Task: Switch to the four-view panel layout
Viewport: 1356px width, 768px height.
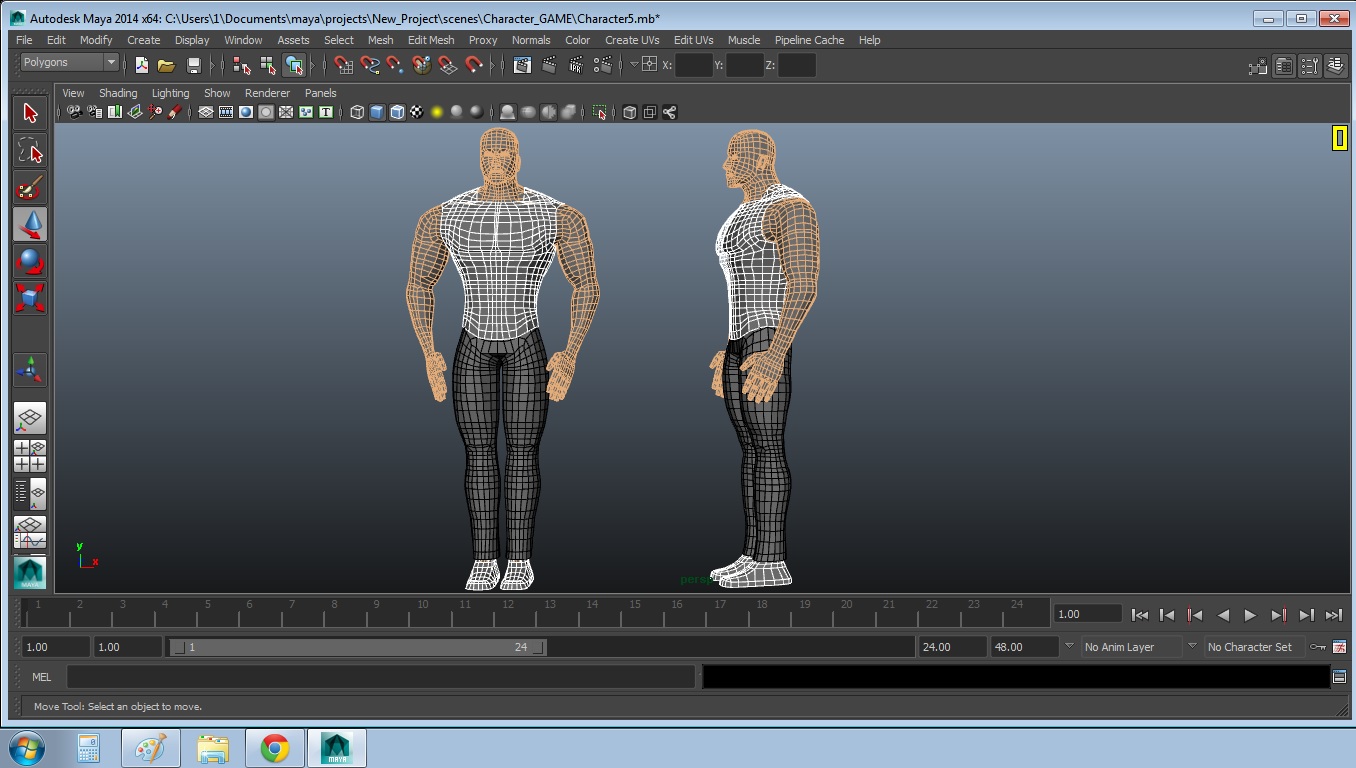Action: pyautogui.click(x=30, y=456)
